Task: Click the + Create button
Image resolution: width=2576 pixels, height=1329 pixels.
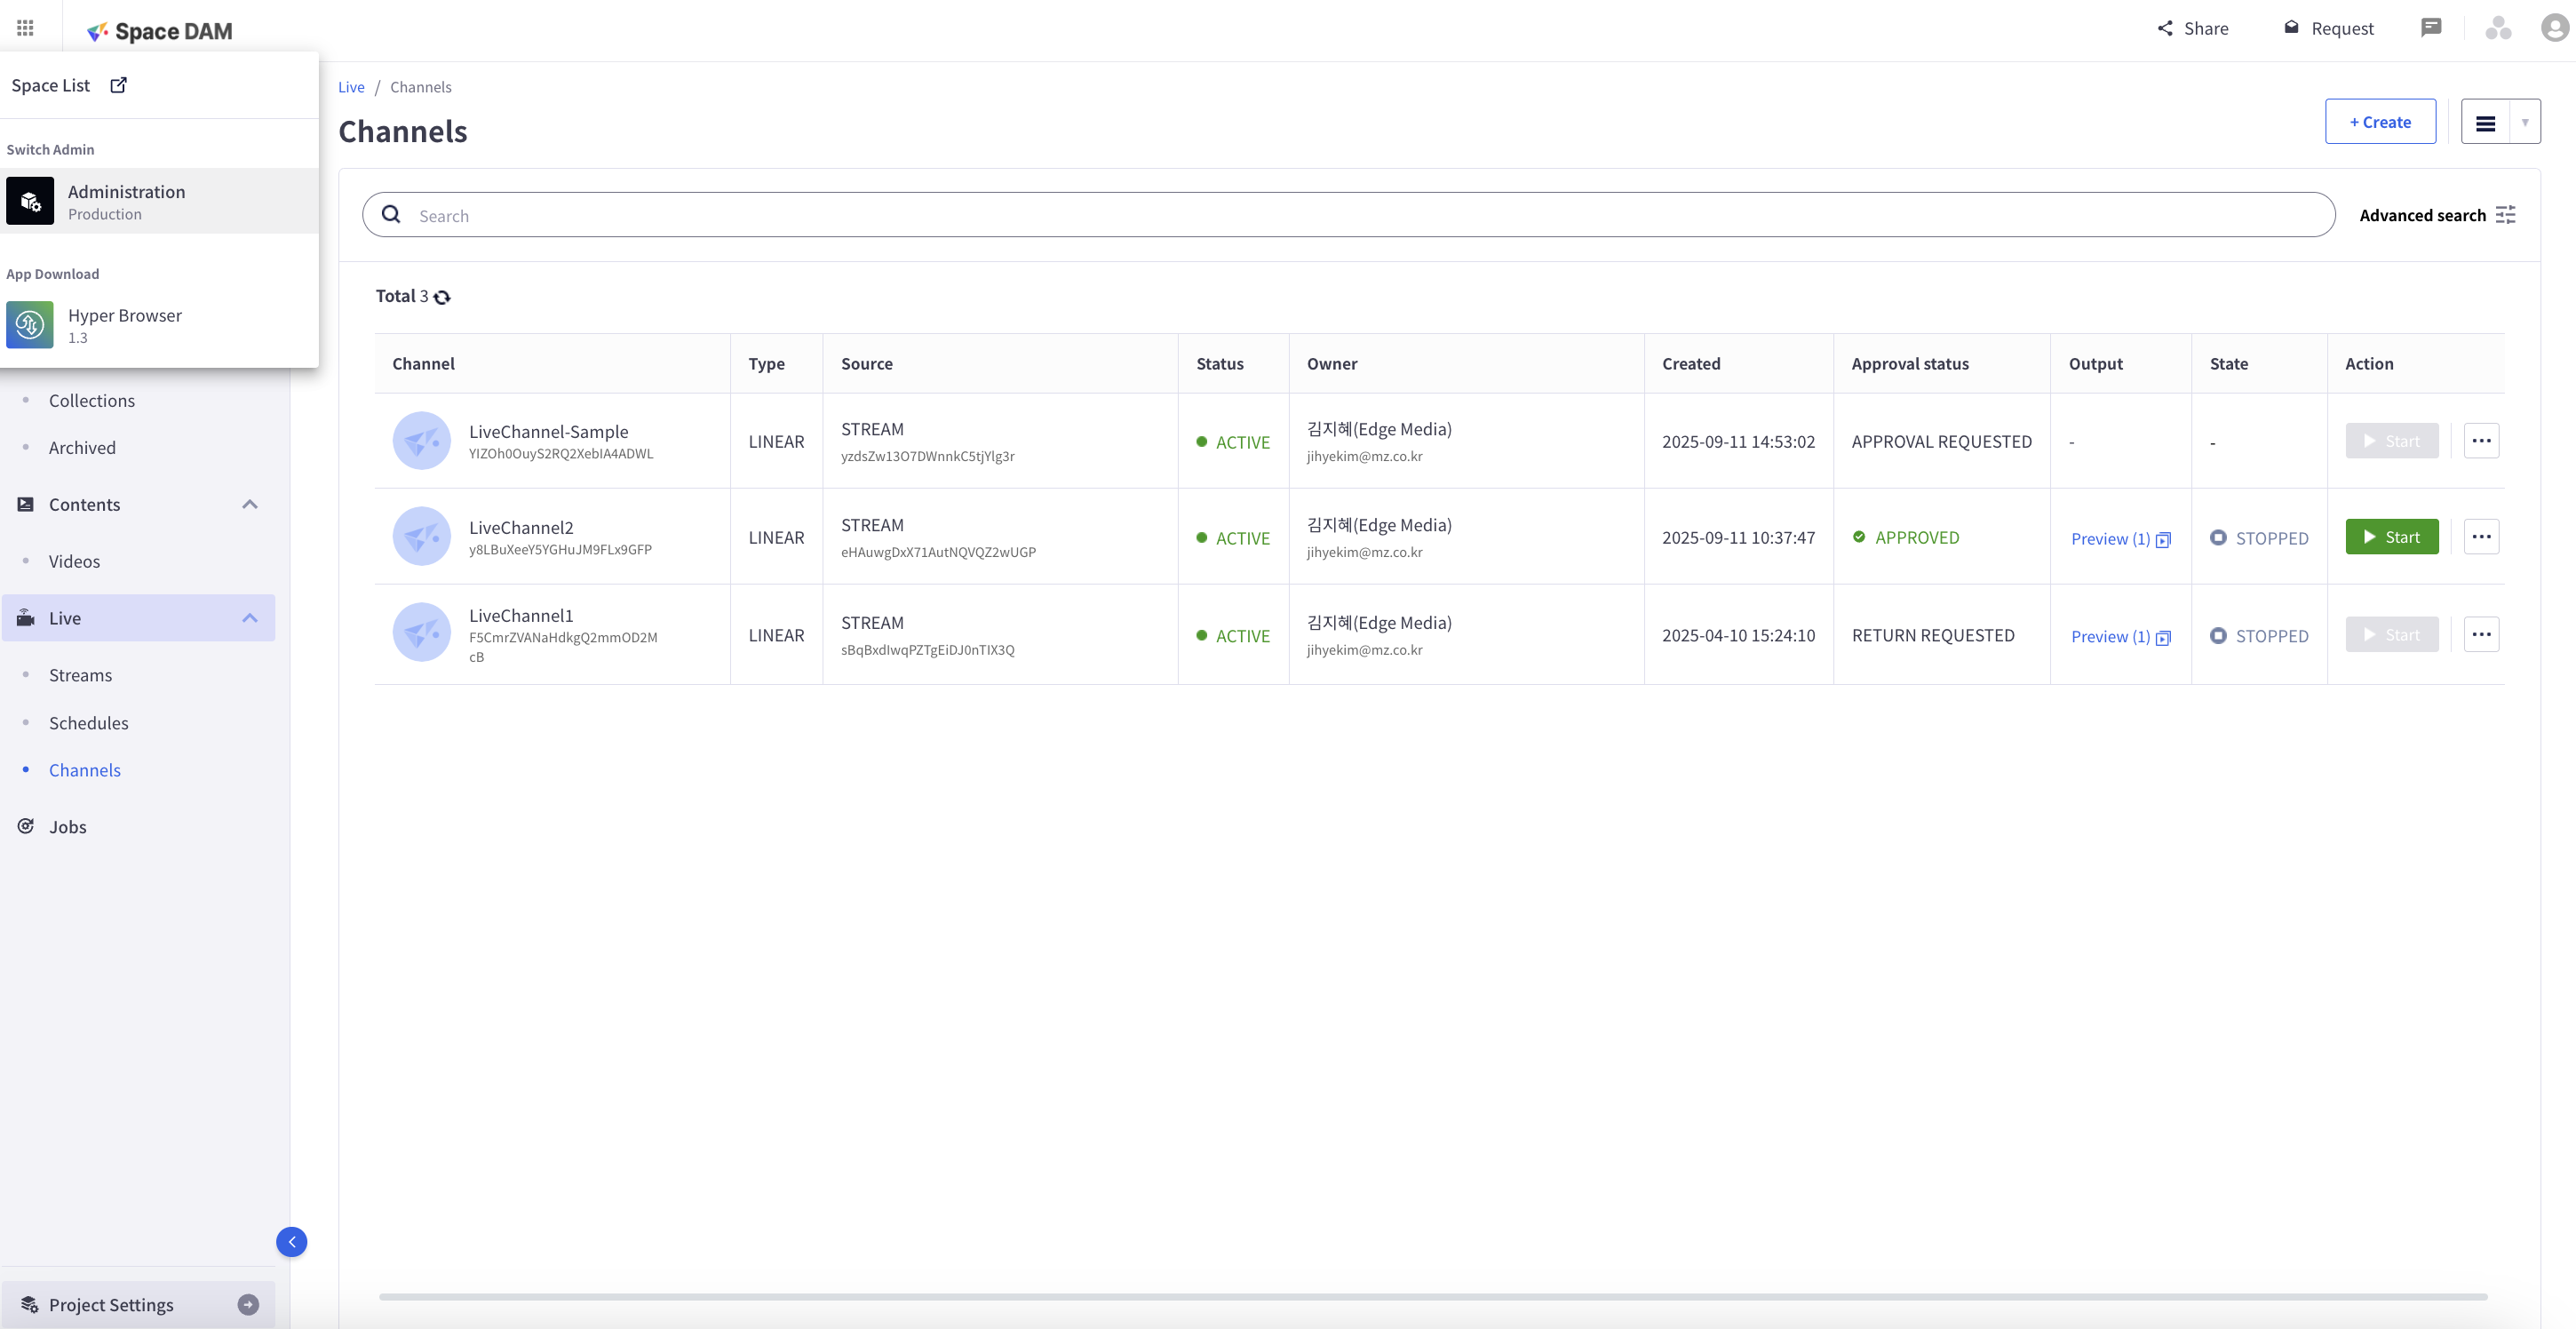Action: (x=2380, y=122)
